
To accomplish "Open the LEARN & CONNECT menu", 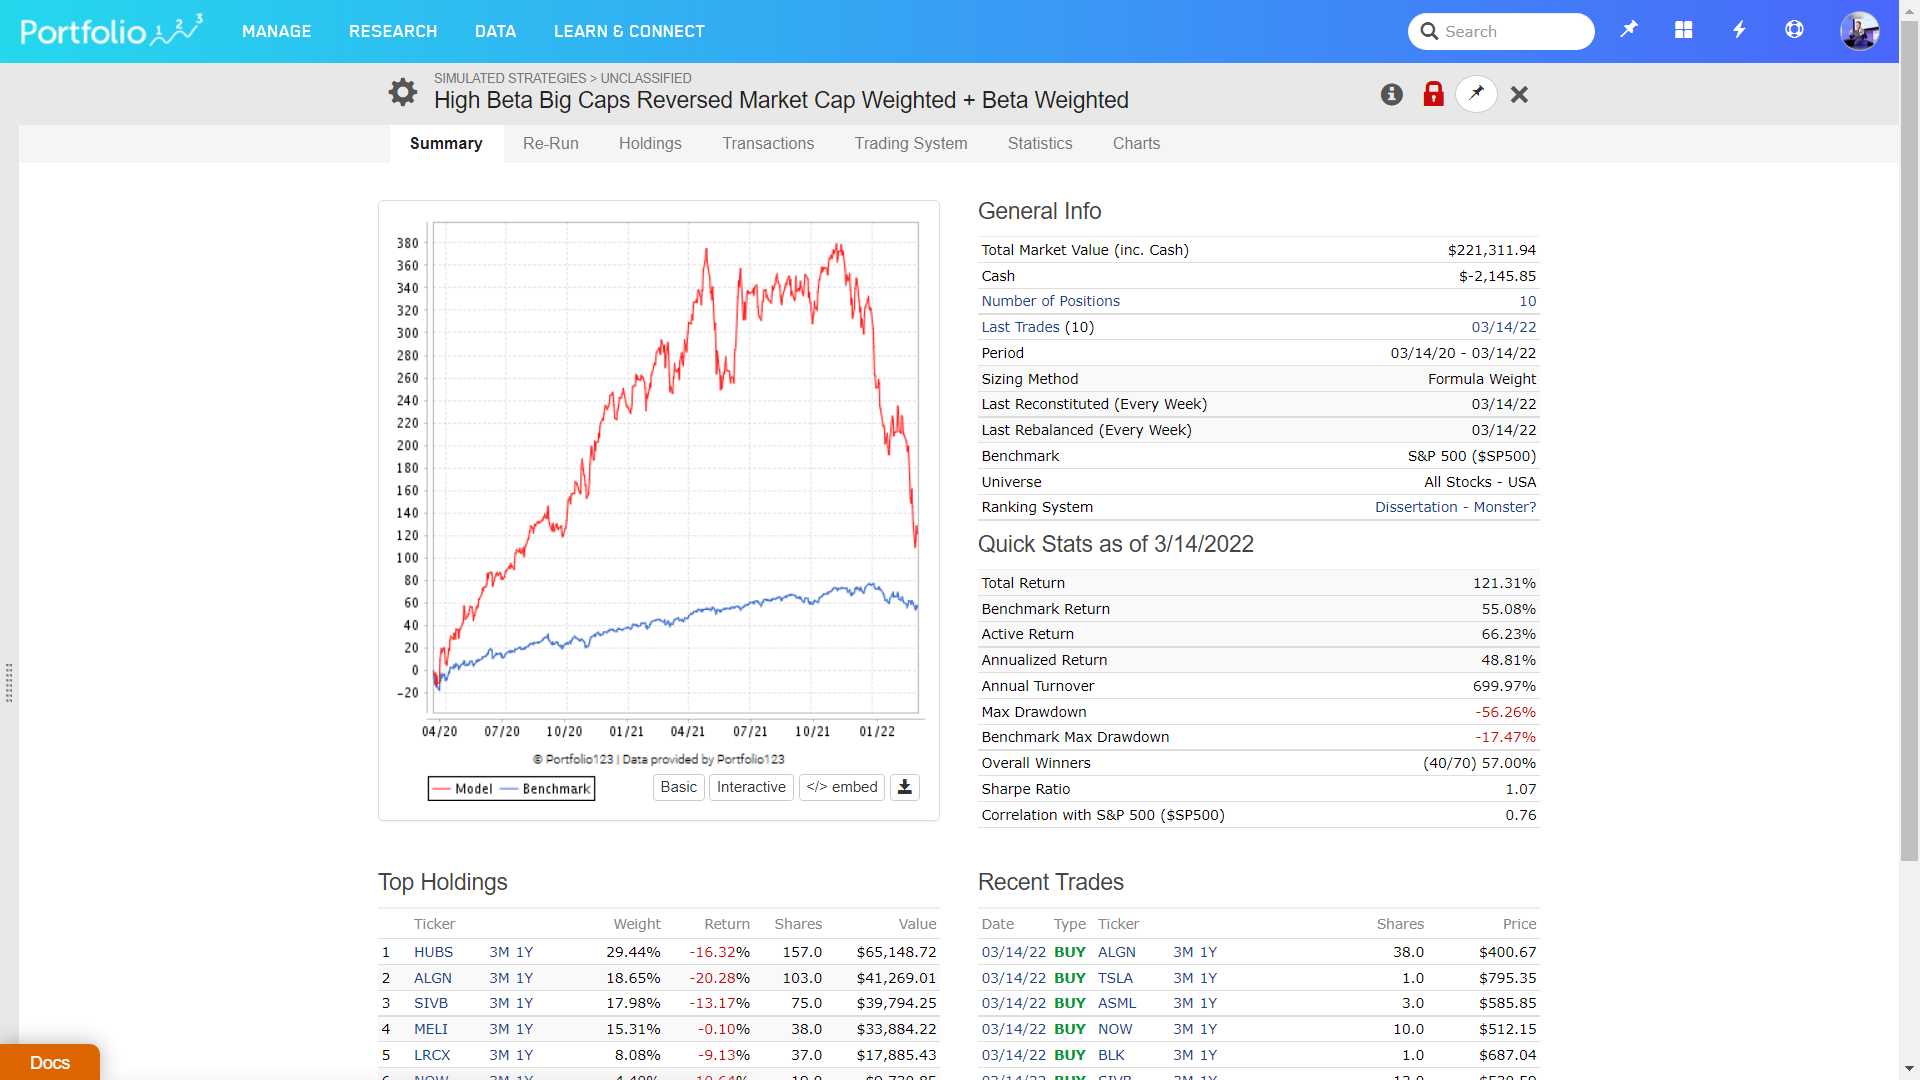I will click(x=629, y=31).
